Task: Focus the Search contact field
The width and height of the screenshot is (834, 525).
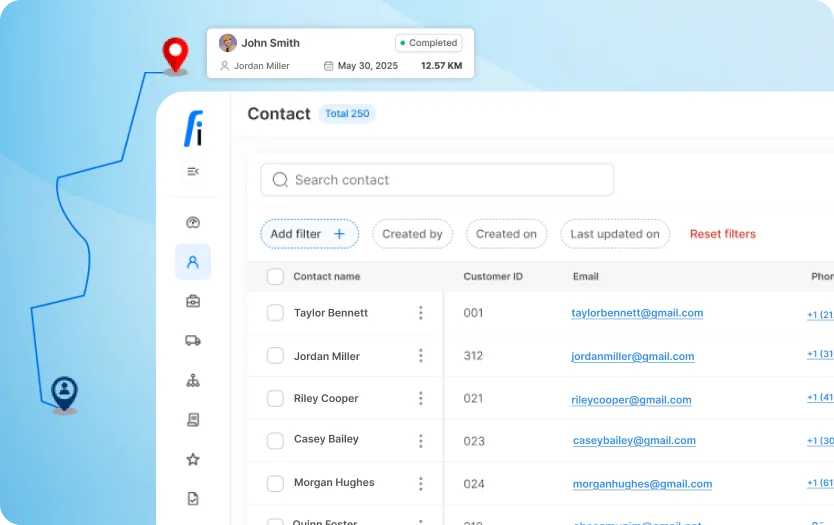Action: pyautogui.click(x=437, y=180)
